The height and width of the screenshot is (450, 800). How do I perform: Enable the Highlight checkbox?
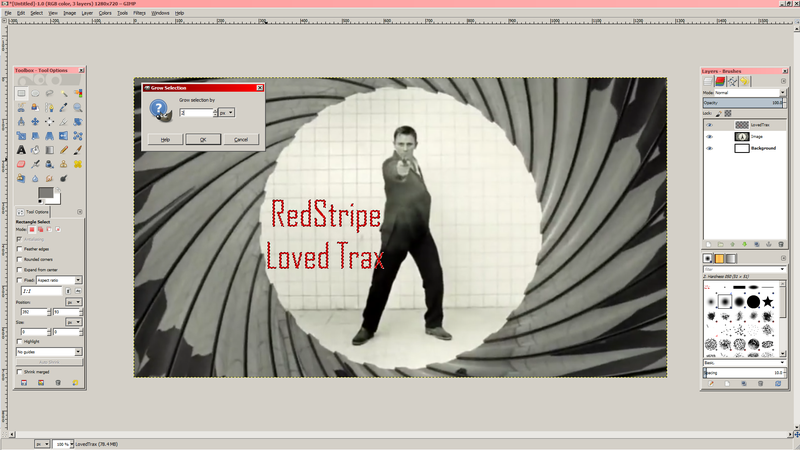pyautogui.click(x=19, y=341)
